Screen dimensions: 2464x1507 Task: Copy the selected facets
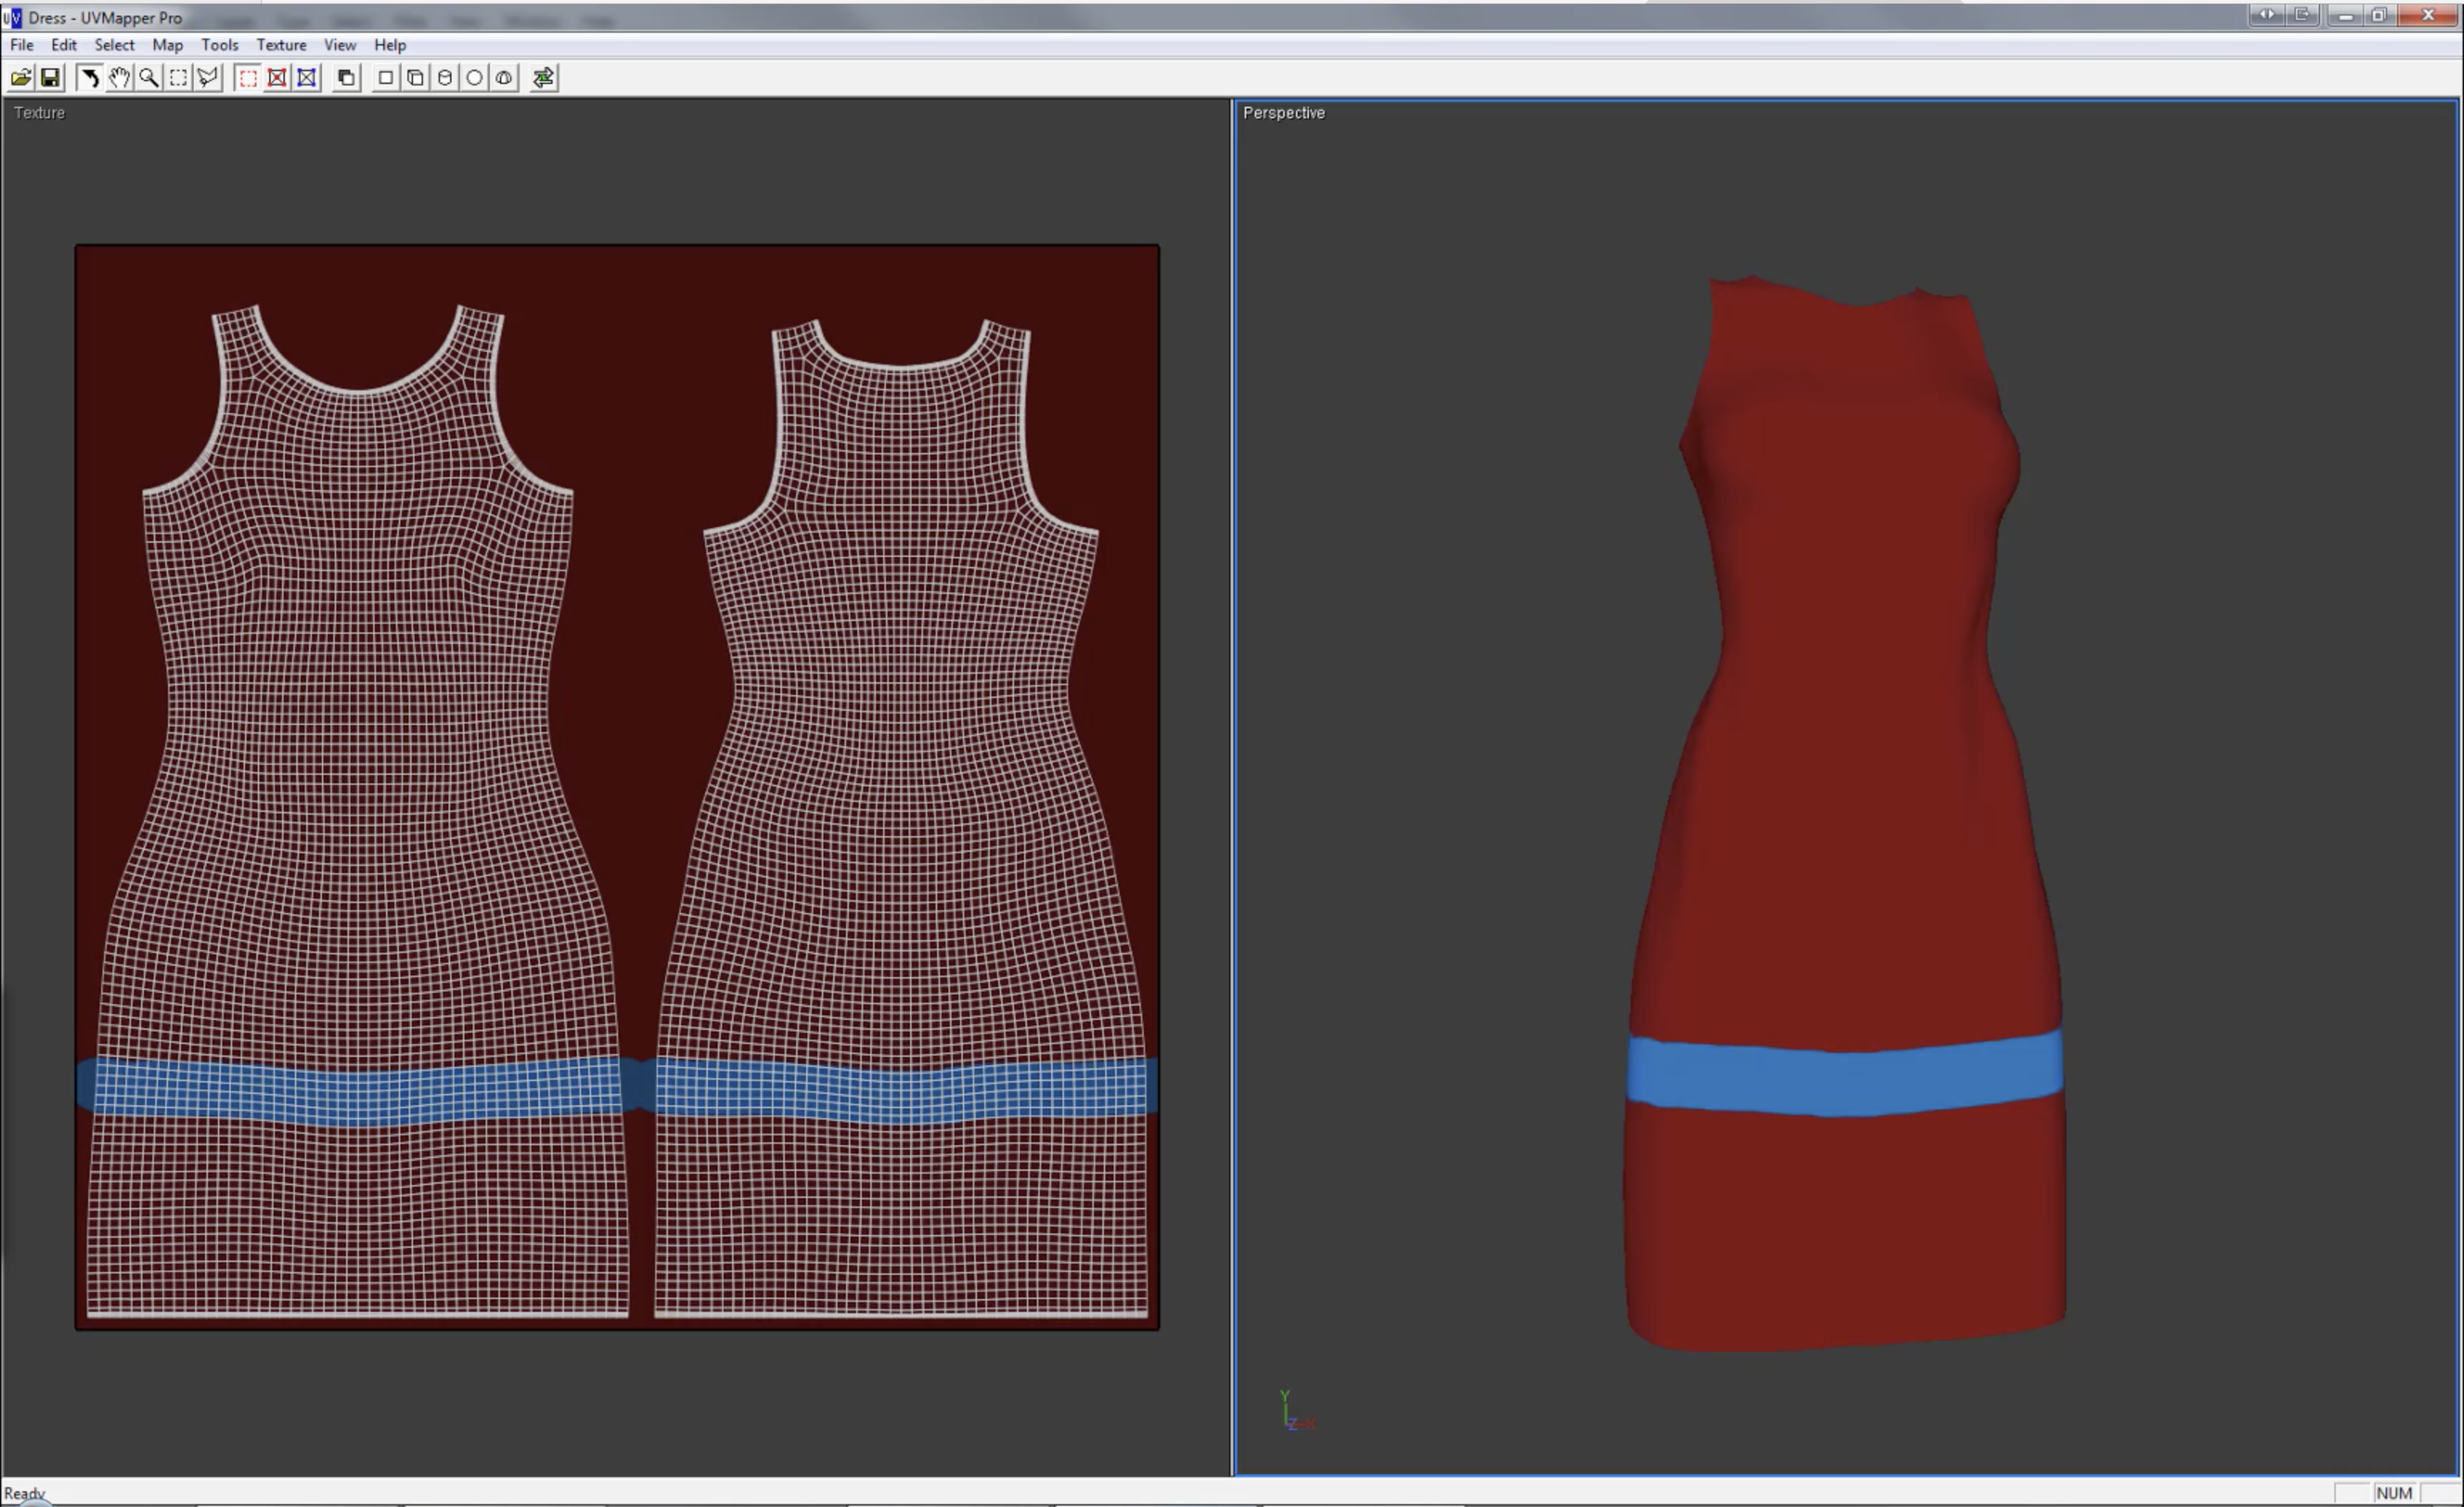coord(345,78)
